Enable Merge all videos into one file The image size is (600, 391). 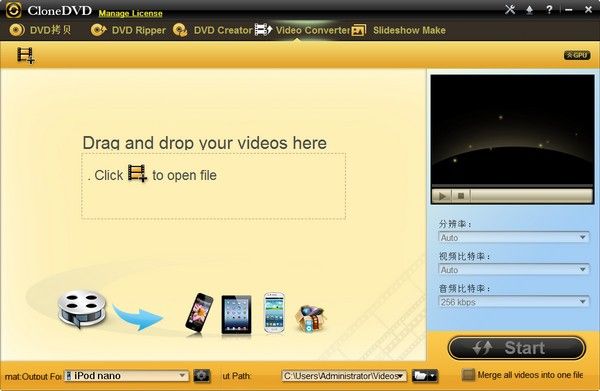coord(468,375)
